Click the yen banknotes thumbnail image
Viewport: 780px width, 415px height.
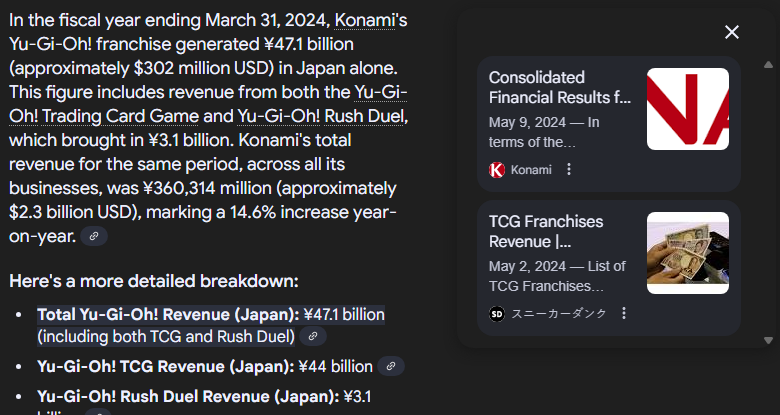[x=688, y=253]
